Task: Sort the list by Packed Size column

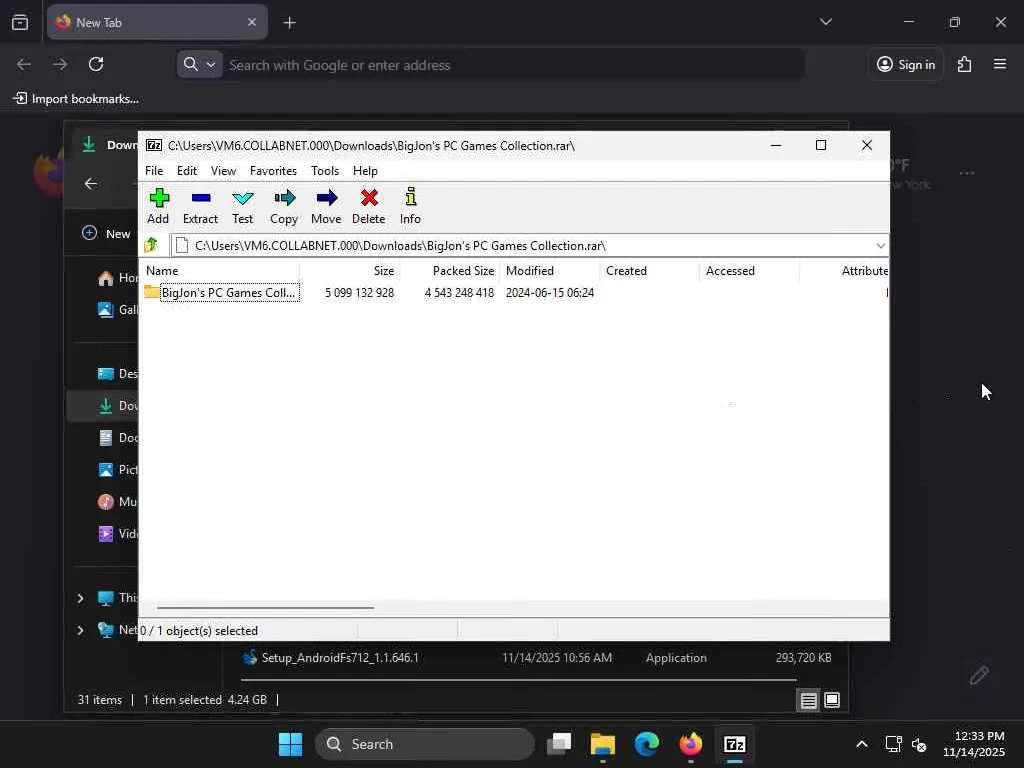Action: coord(450,270)
